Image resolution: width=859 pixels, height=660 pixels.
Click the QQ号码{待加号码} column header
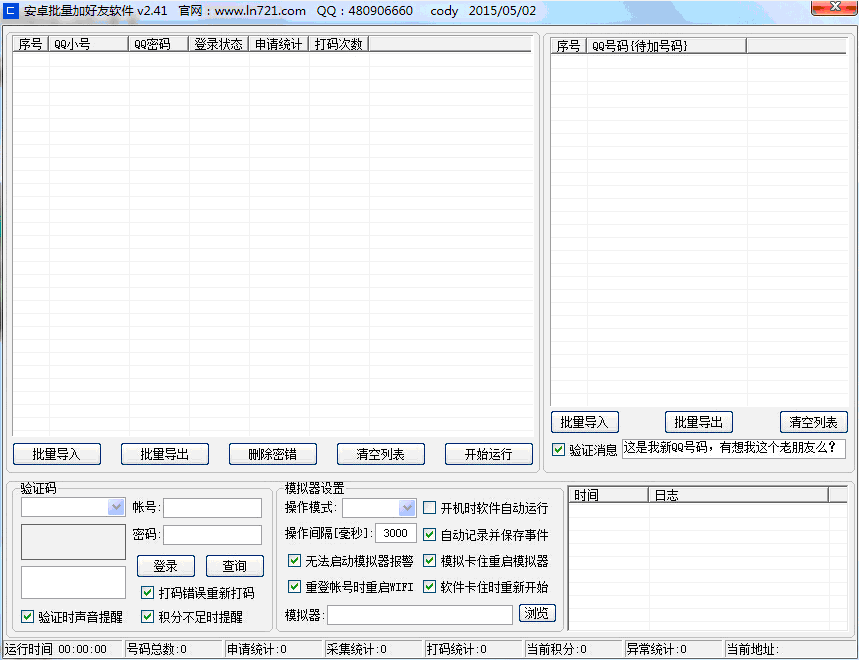click(666, 46)
